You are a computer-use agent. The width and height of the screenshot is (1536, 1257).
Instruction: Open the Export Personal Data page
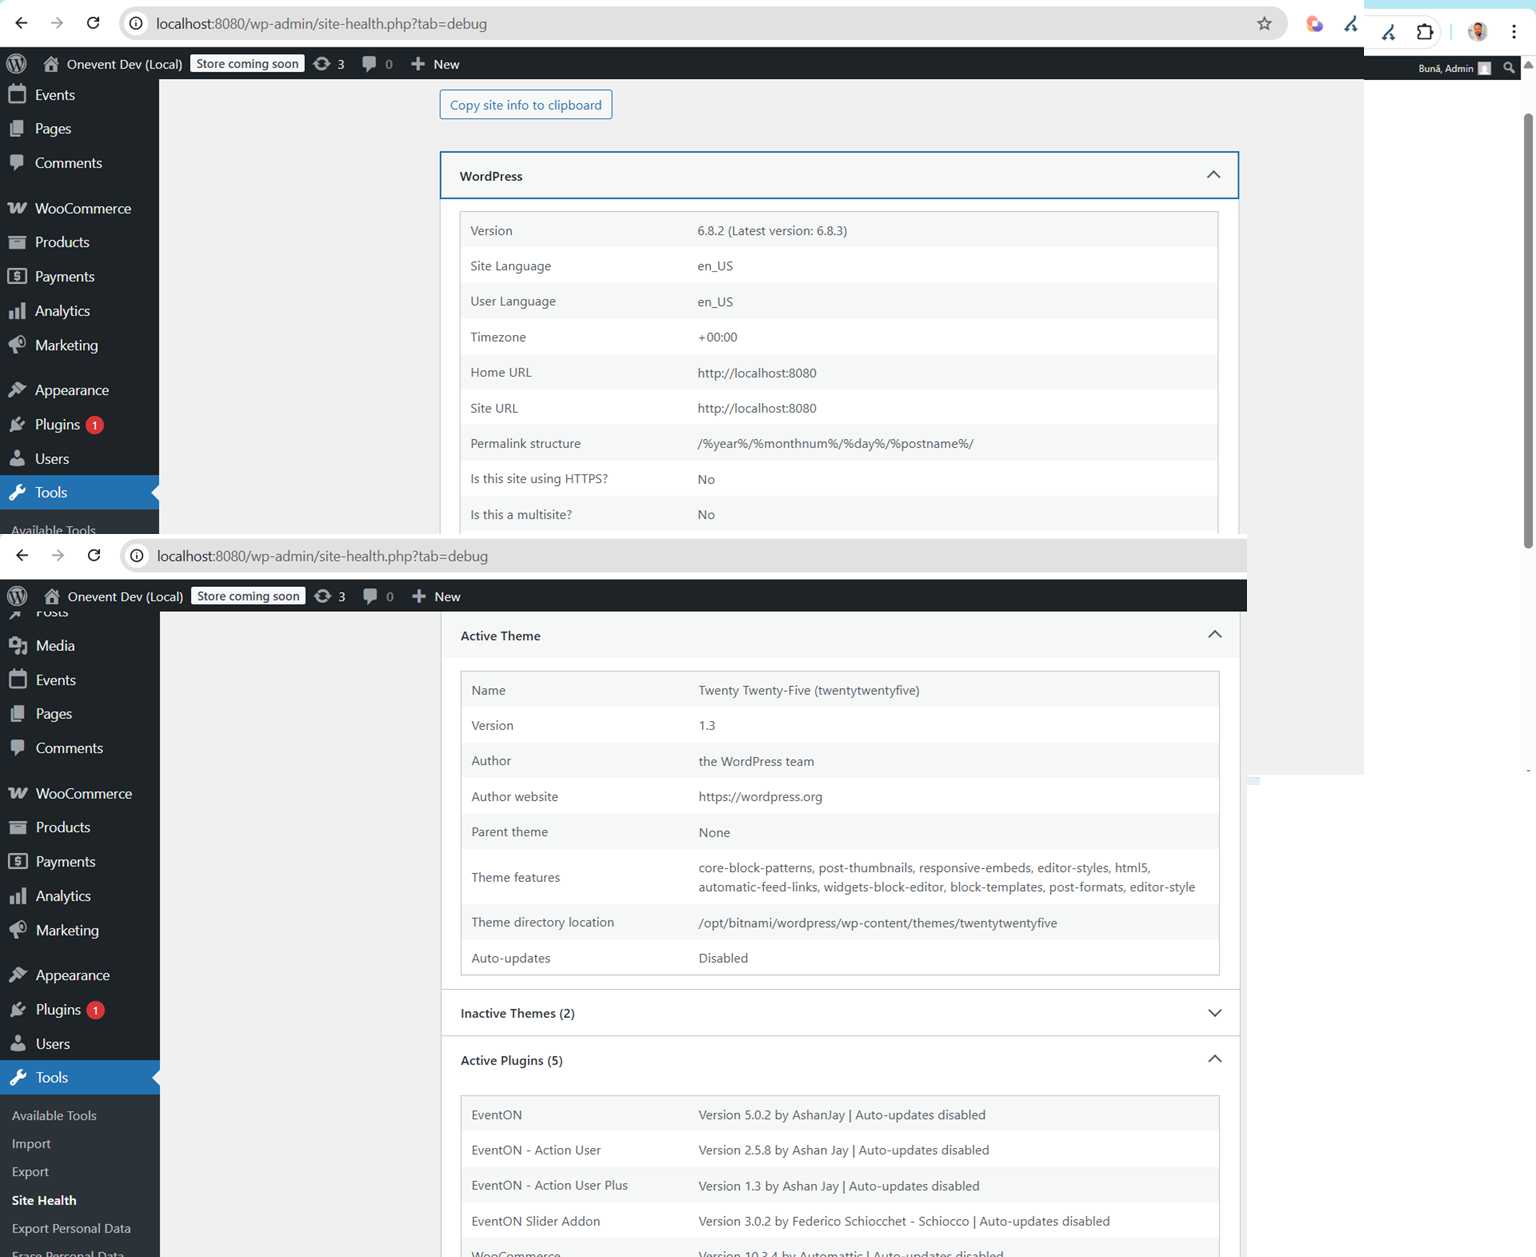(x=71, y=1228)
